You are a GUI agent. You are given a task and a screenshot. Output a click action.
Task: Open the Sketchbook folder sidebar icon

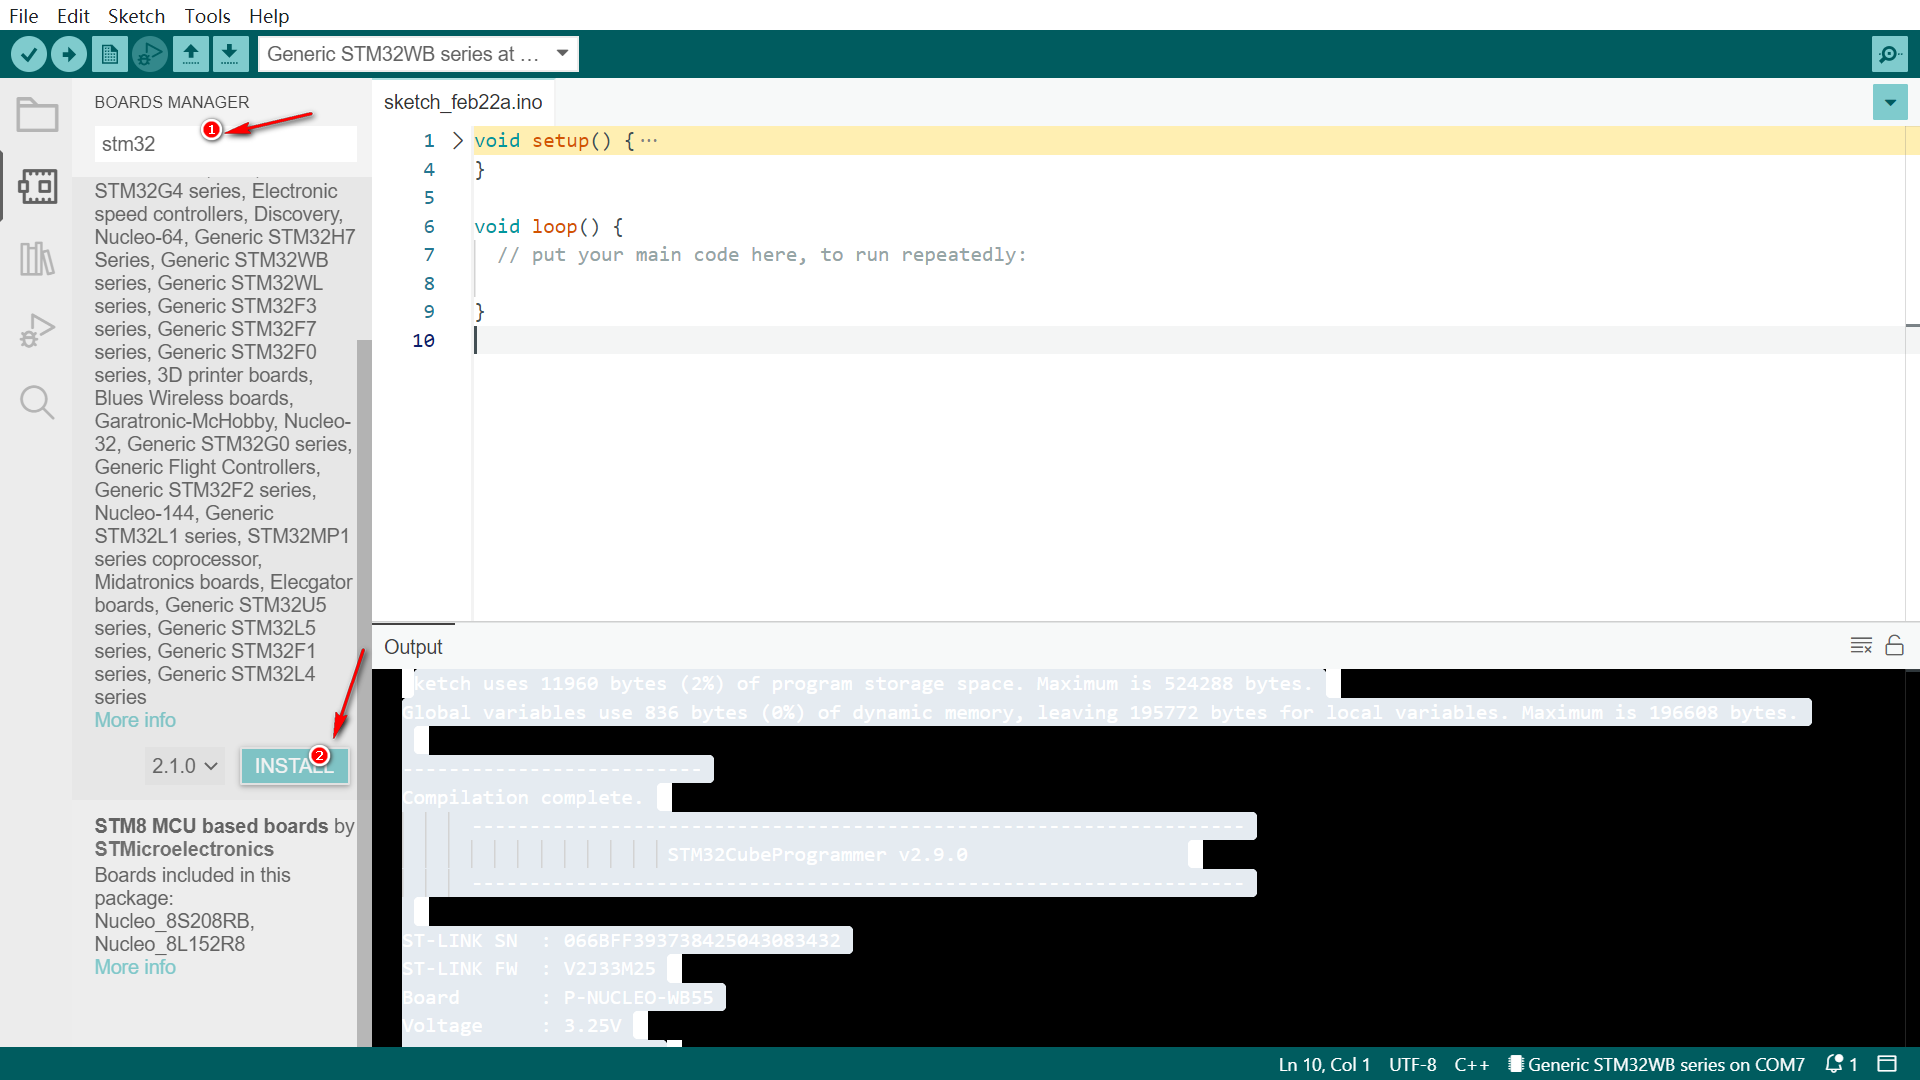coord(37,115)
